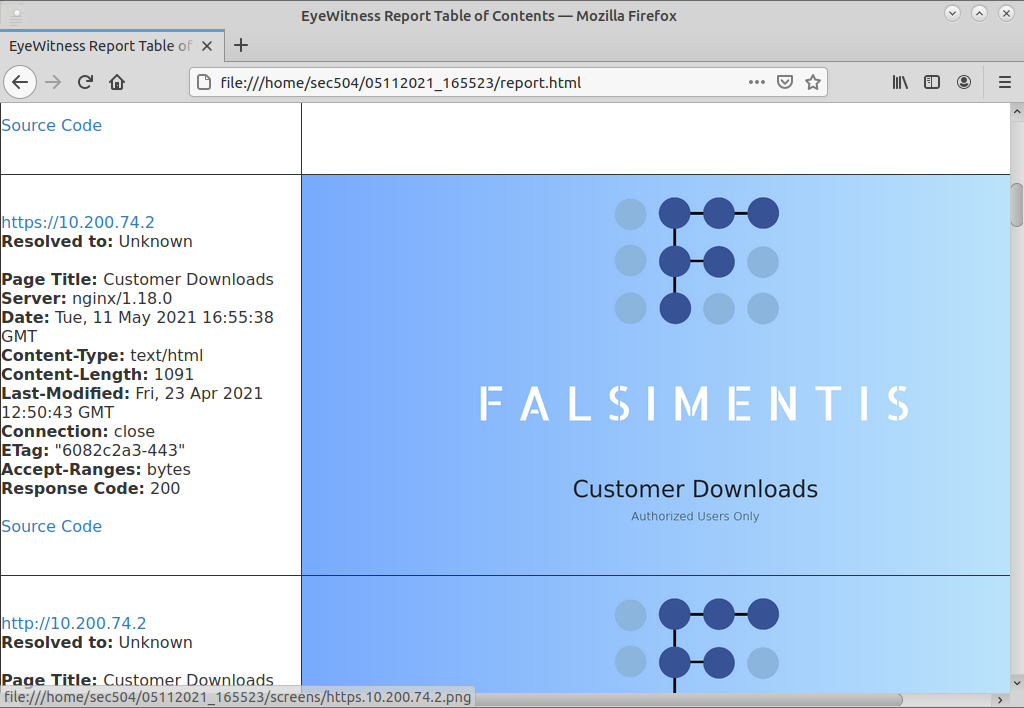Open the screenshot thumbnail for http://10.200.74.2
This screenshot has width=1024, height=708.
pos(656,634)
